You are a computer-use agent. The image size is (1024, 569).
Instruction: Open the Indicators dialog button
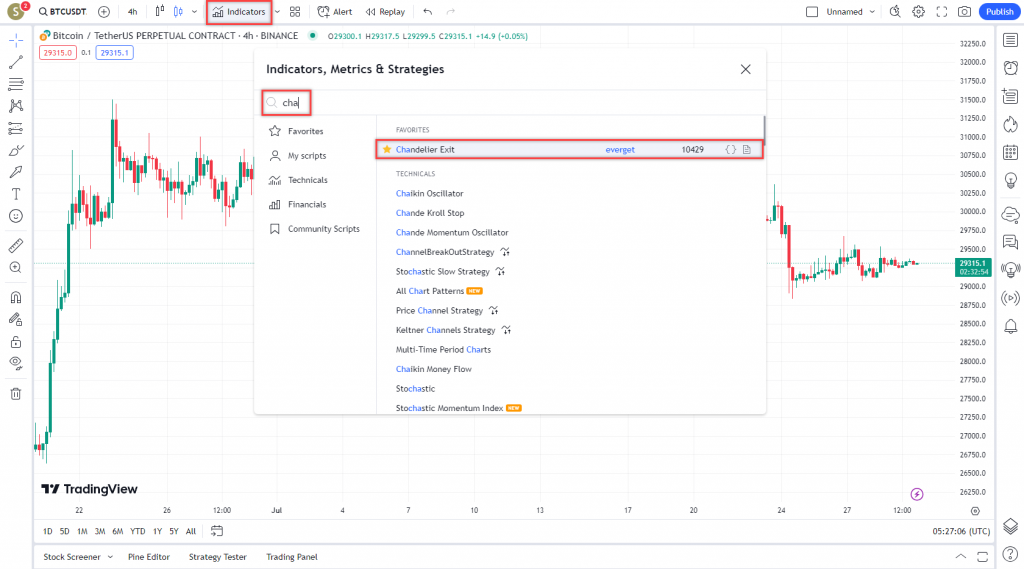pos(239,12)
